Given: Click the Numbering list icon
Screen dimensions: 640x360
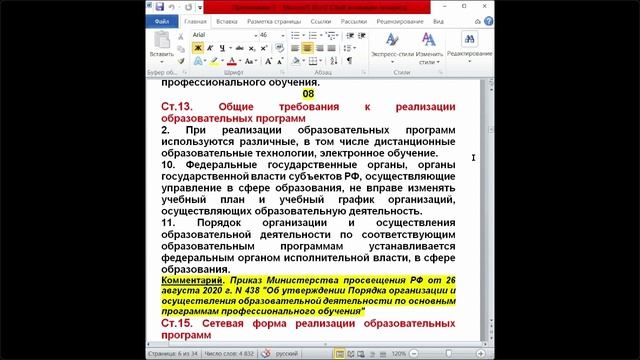Looking at the screenshot, I should (313, 36).
